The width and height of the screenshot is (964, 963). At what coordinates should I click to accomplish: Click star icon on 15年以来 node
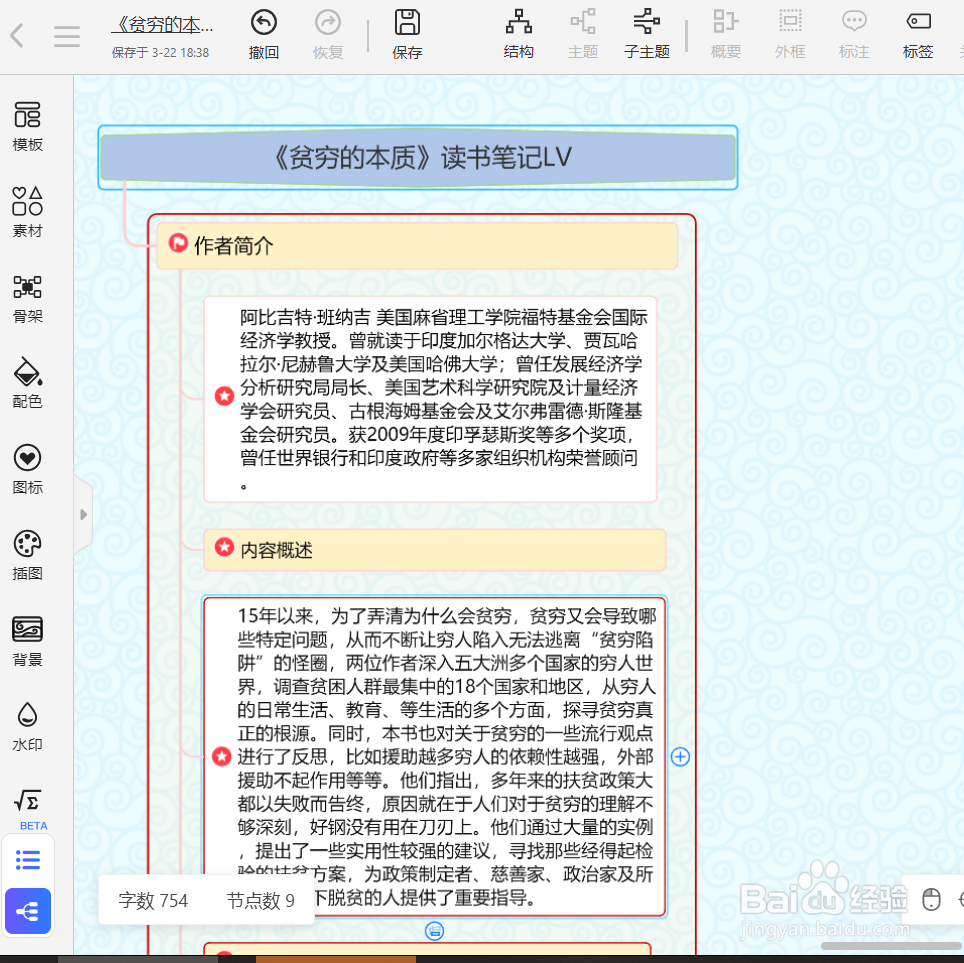click(221, 756)
